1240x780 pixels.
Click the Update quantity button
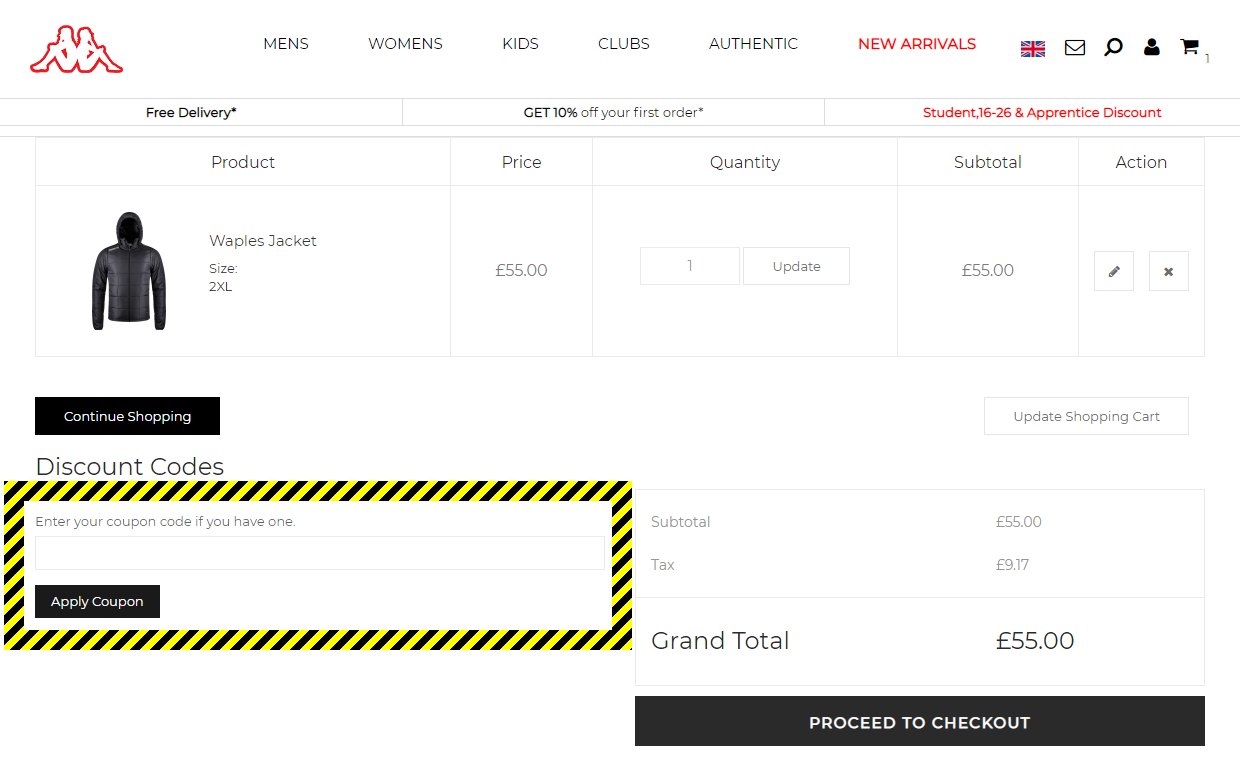pyautogui.click(x=796, y=266)
